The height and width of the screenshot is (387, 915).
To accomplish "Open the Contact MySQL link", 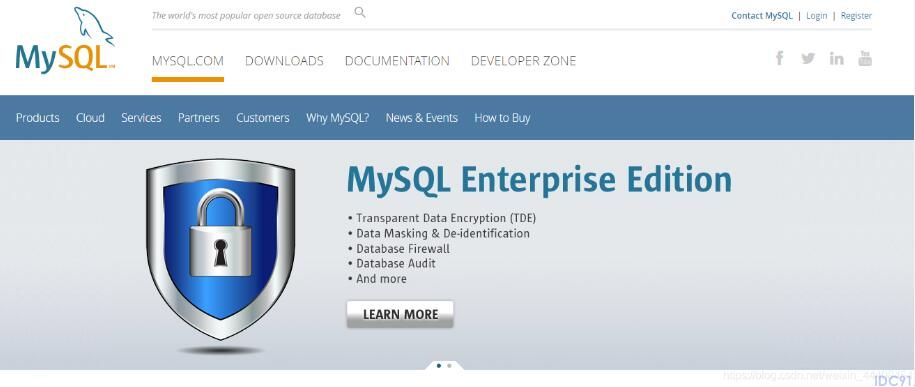I will pyautogui.click(x=762, y=16).
